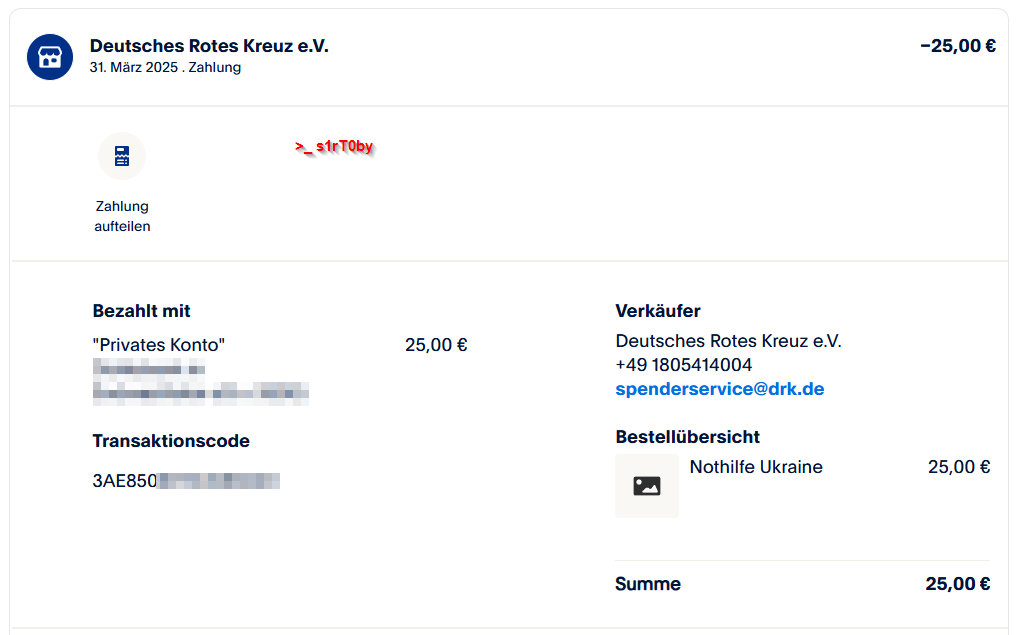The width and height of the screenshot is (1019, 635).
Task: Click the Bezahlt mit heading
Action: (x=141, y=311)
